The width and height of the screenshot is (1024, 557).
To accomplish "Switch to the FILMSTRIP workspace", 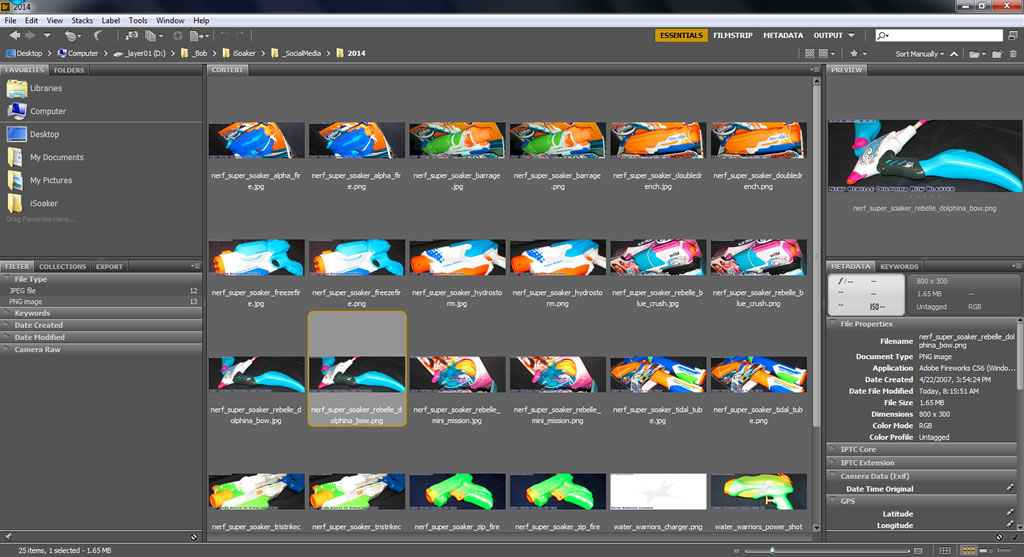I will 733,35.
